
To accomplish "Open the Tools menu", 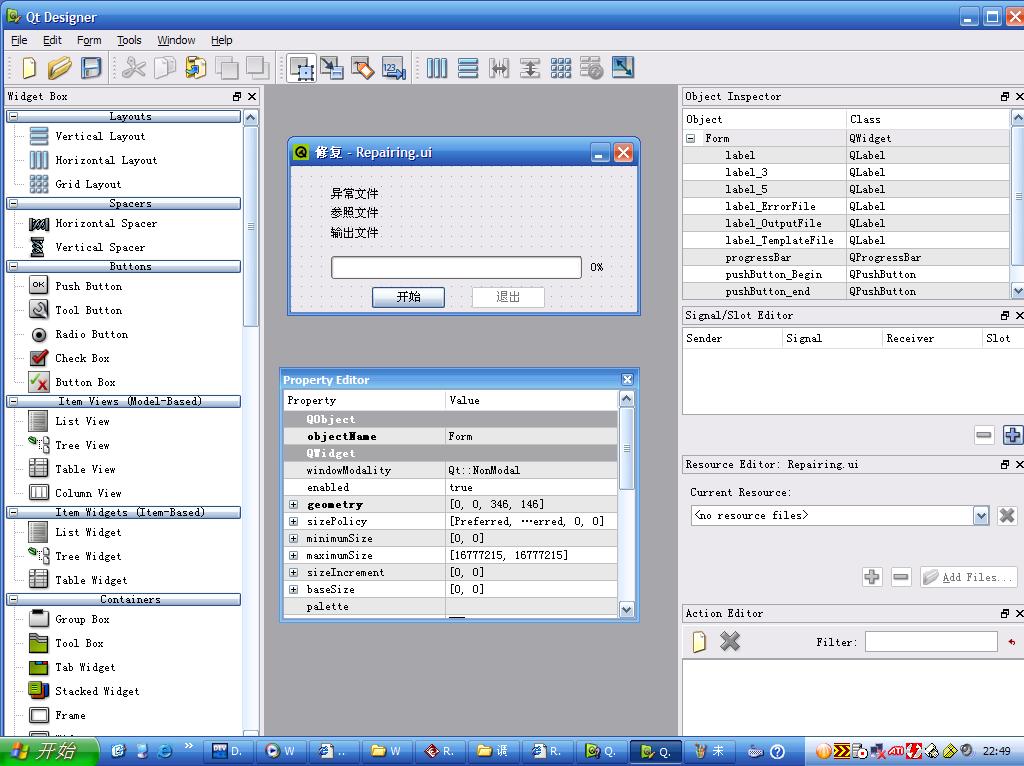I will (129, 40).
